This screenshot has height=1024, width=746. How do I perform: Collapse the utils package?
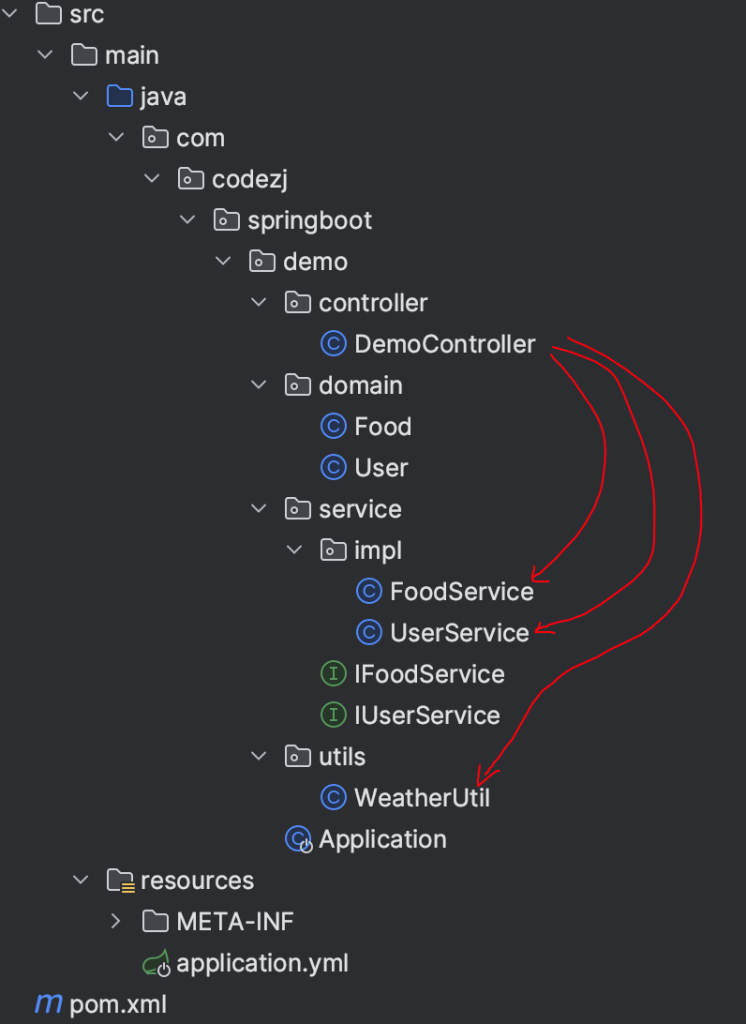tap(259, 756)
